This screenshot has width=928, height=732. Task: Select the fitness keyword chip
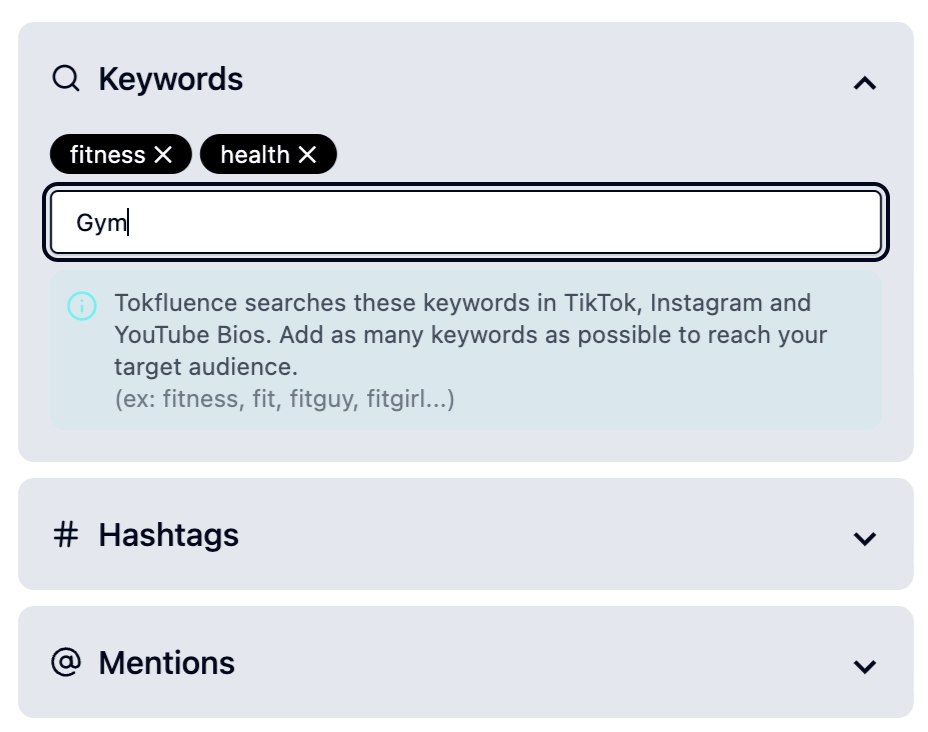[110, 154]
